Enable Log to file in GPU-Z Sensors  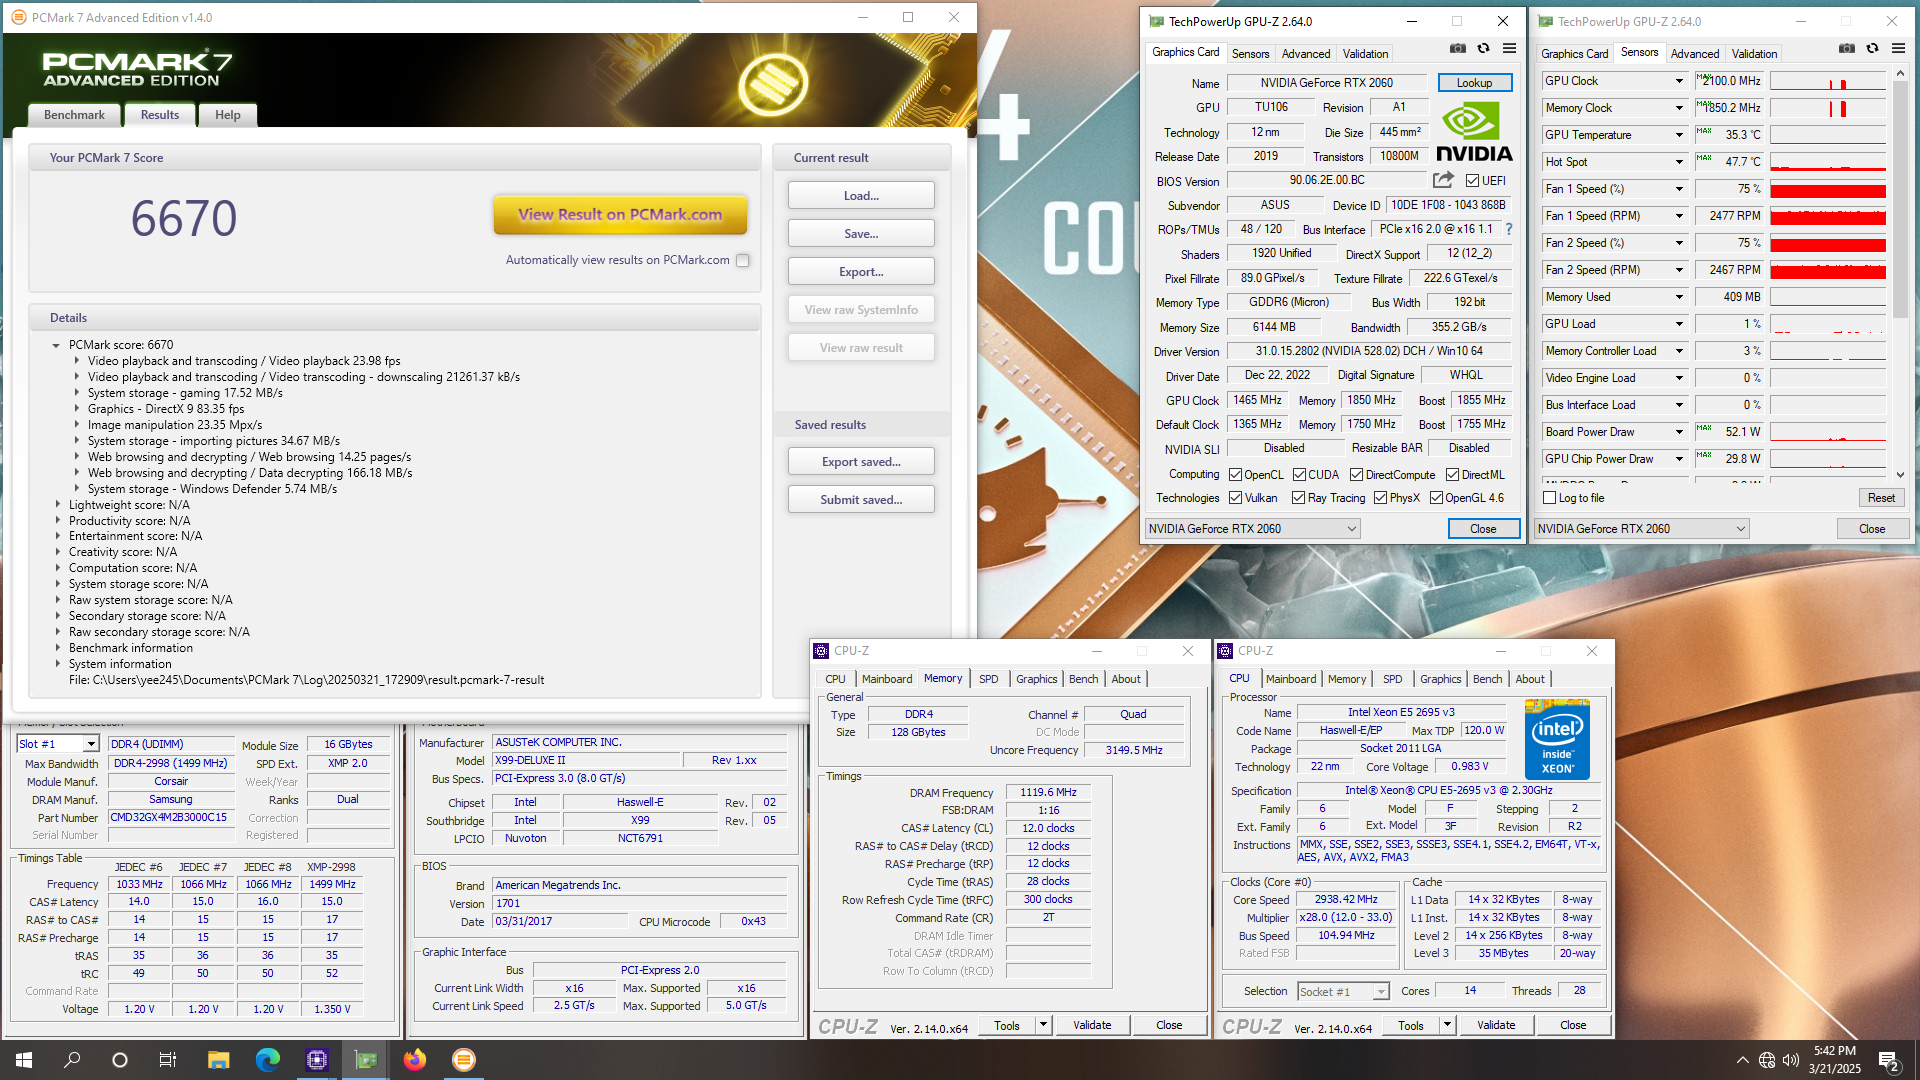1550,498
